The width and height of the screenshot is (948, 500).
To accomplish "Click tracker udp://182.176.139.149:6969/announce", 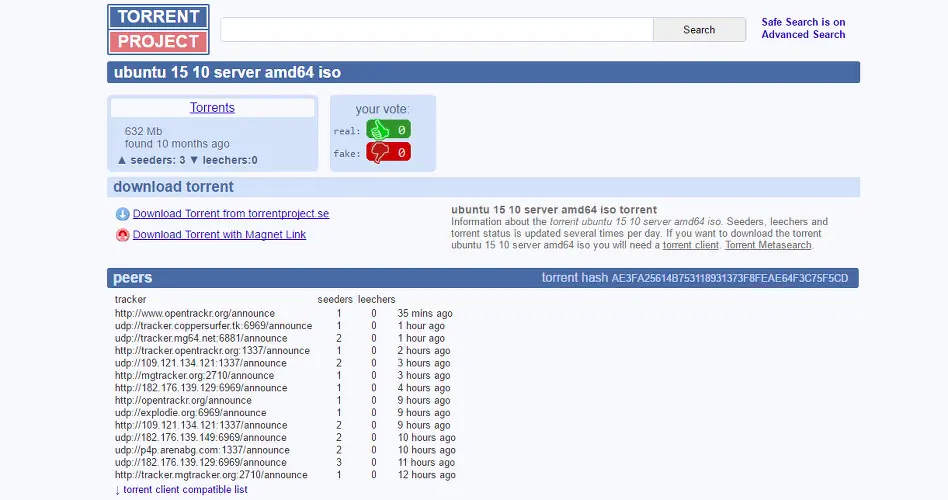I will 201,437.
